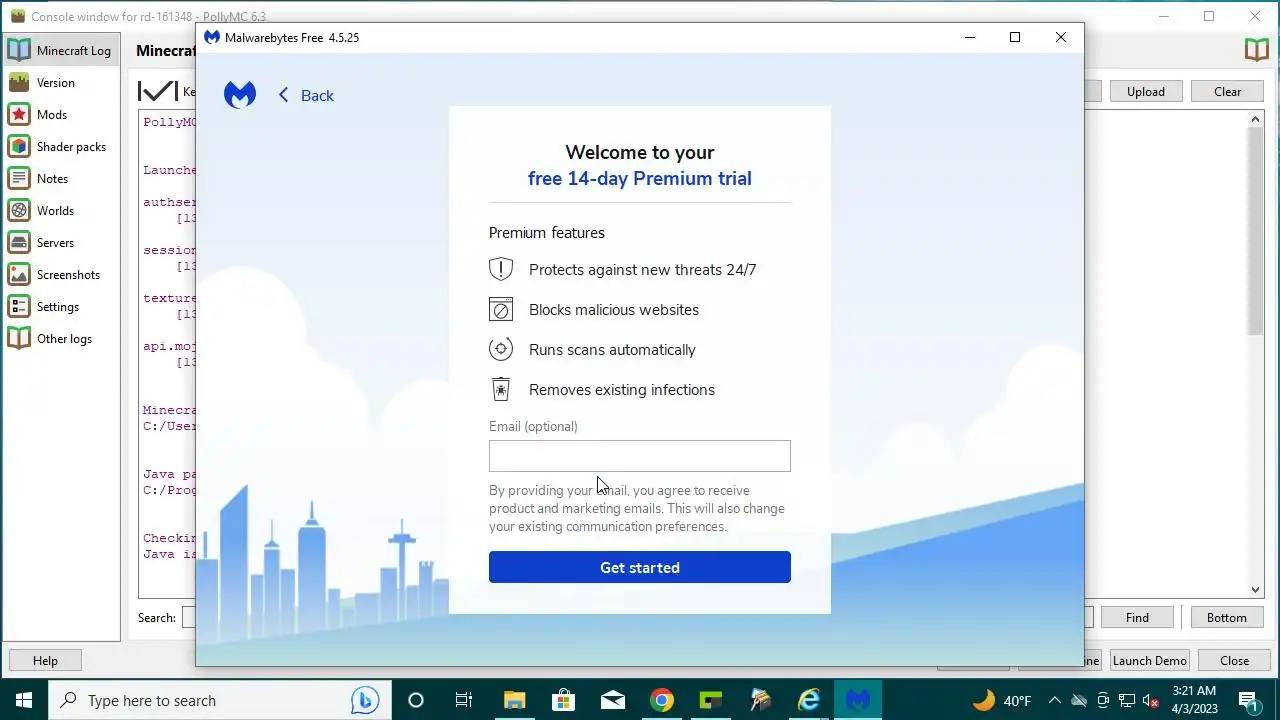Open the Settings page in PollyMC
This screenshot has height=720, width=1280.
point(61,306)
